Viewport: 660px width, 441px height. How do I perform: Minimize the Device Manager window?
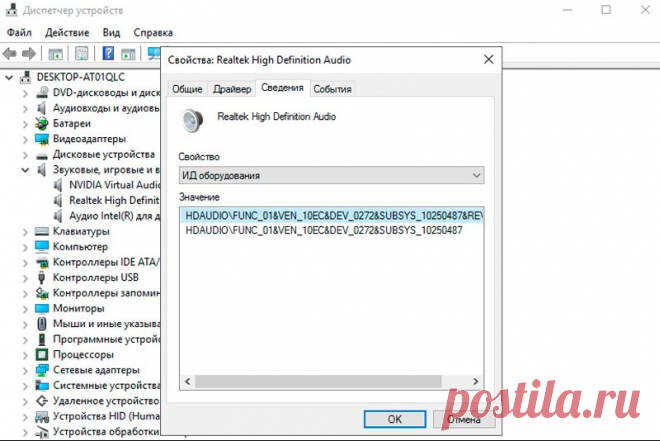pos(567,10)
